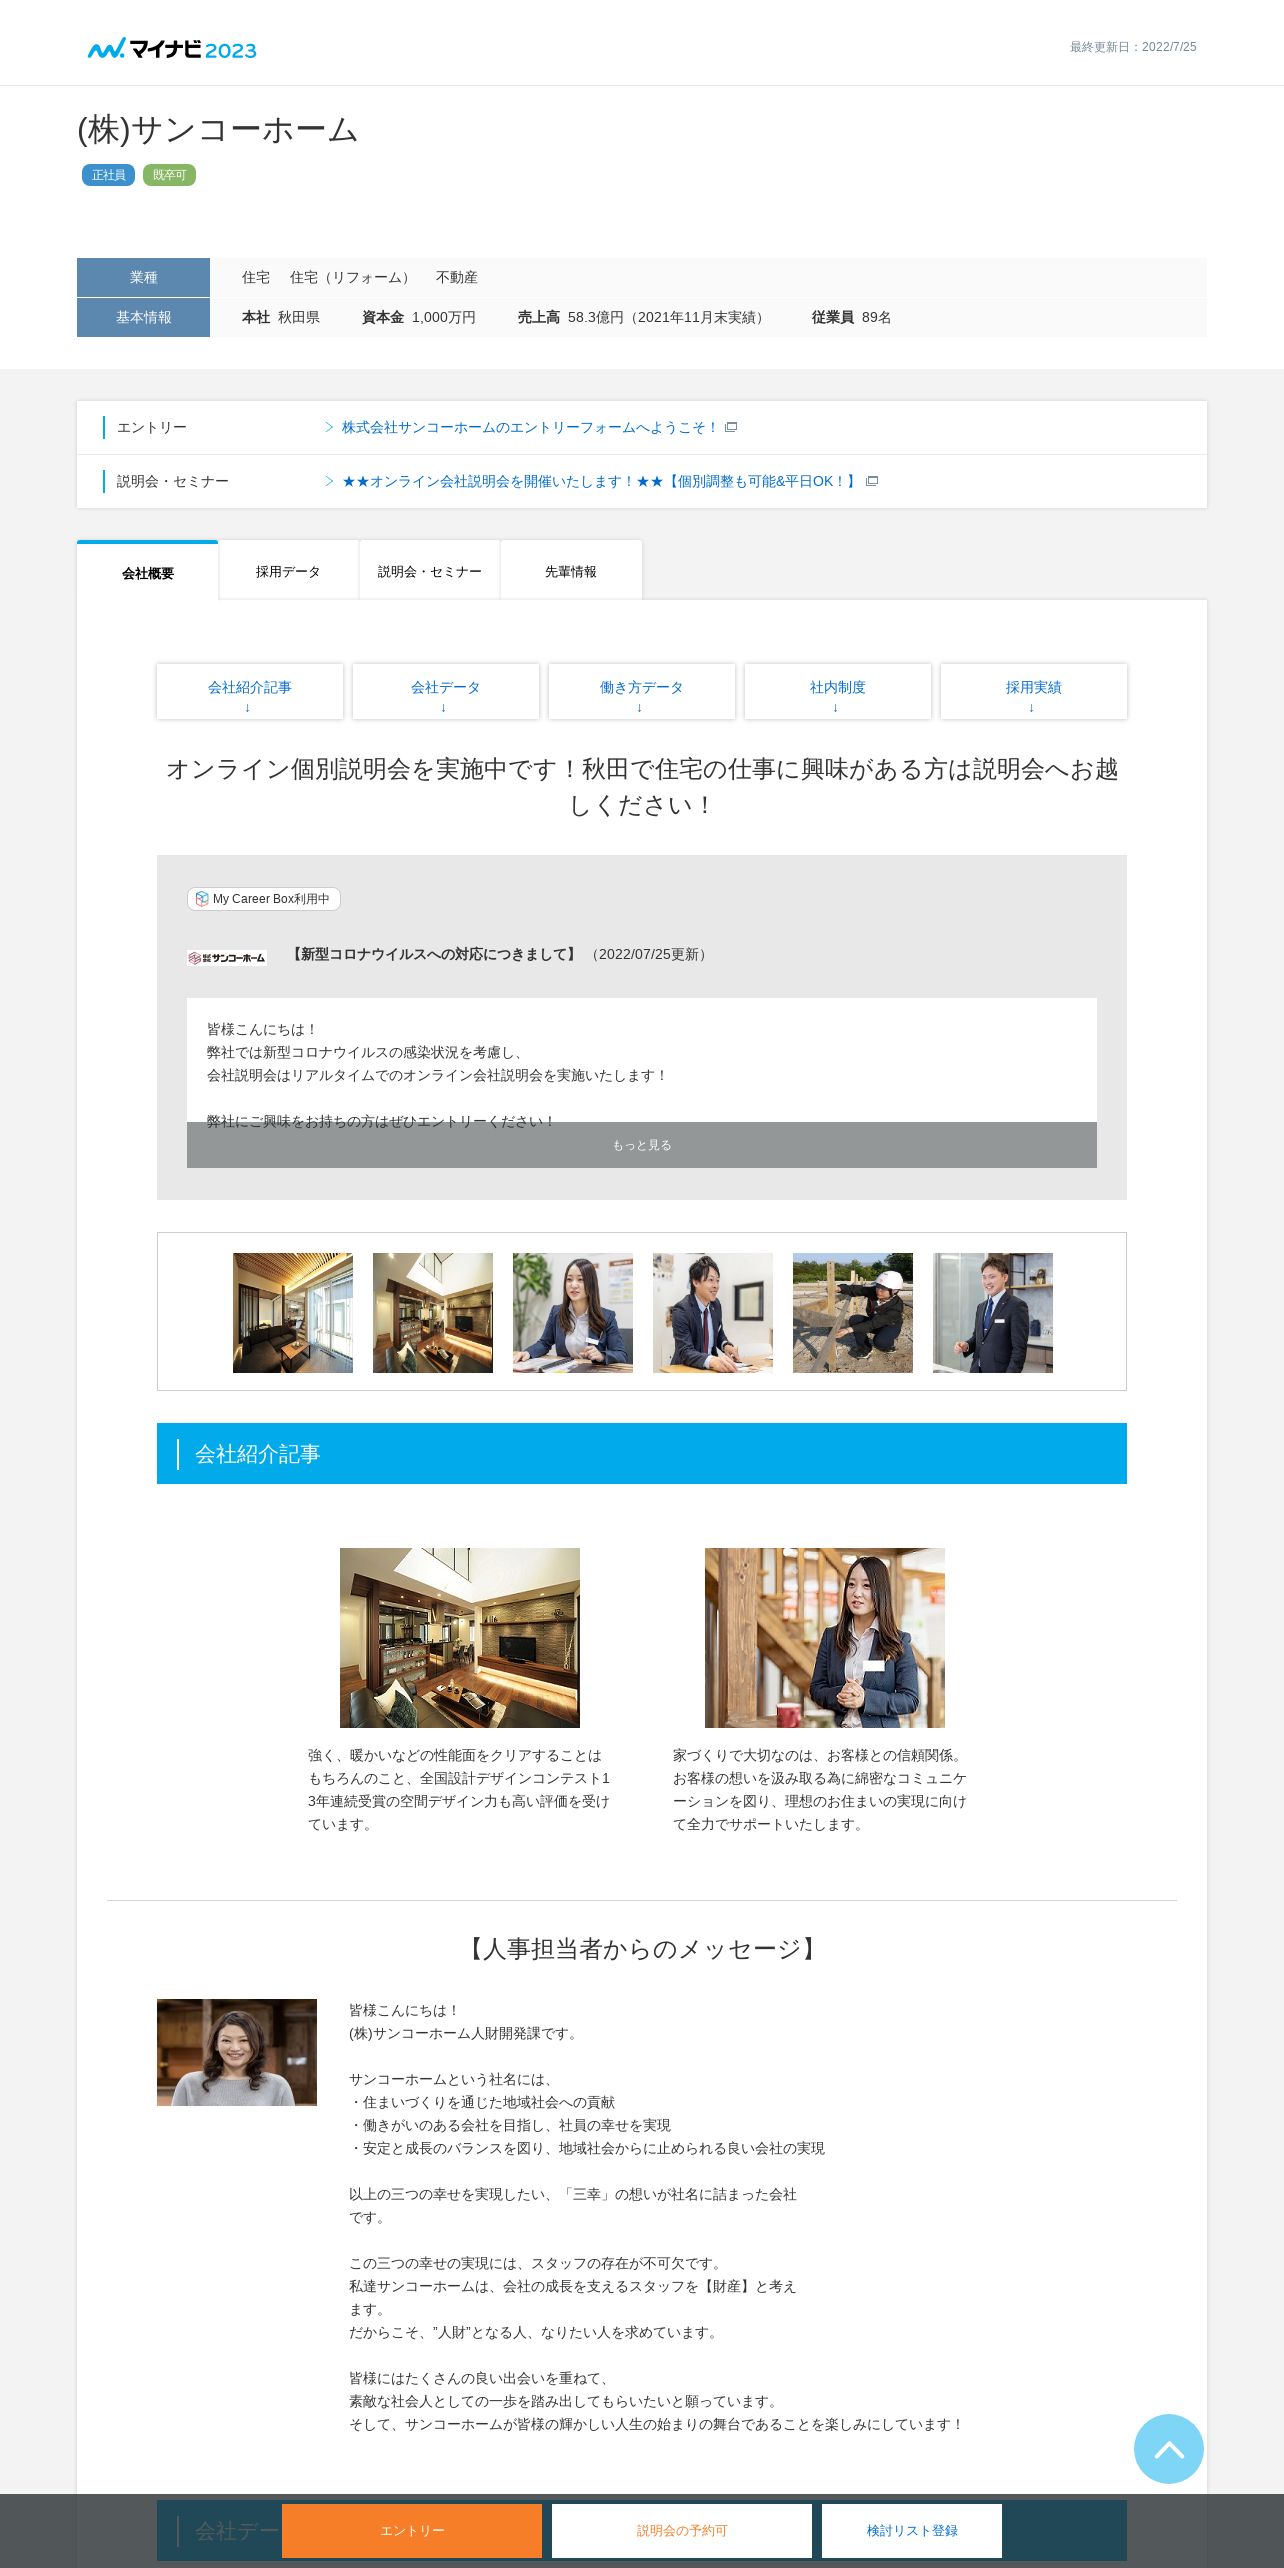Click the 資本金 1,000万円 value
1284x2568 pixels.
[419, 317]
